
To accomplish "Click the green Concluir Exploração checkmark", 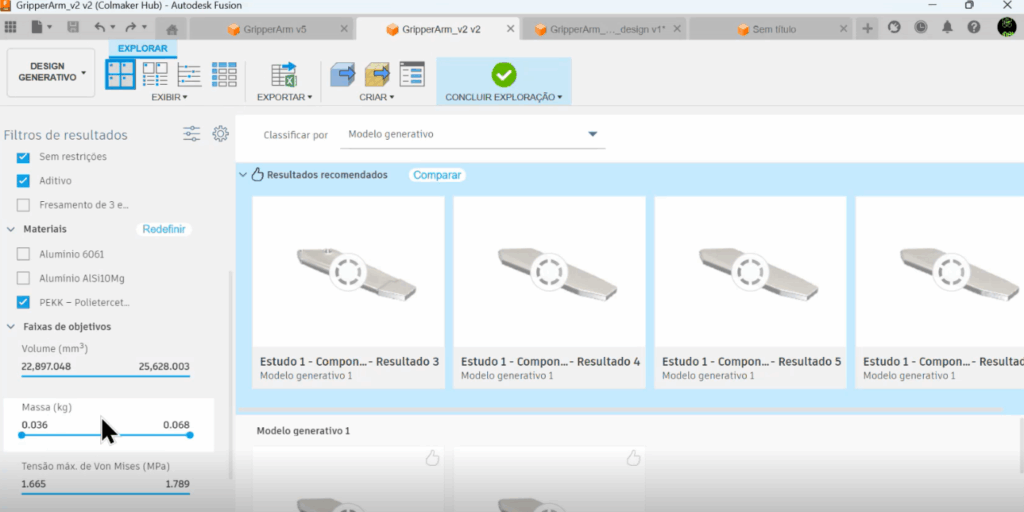I will (x=503, y=74).
